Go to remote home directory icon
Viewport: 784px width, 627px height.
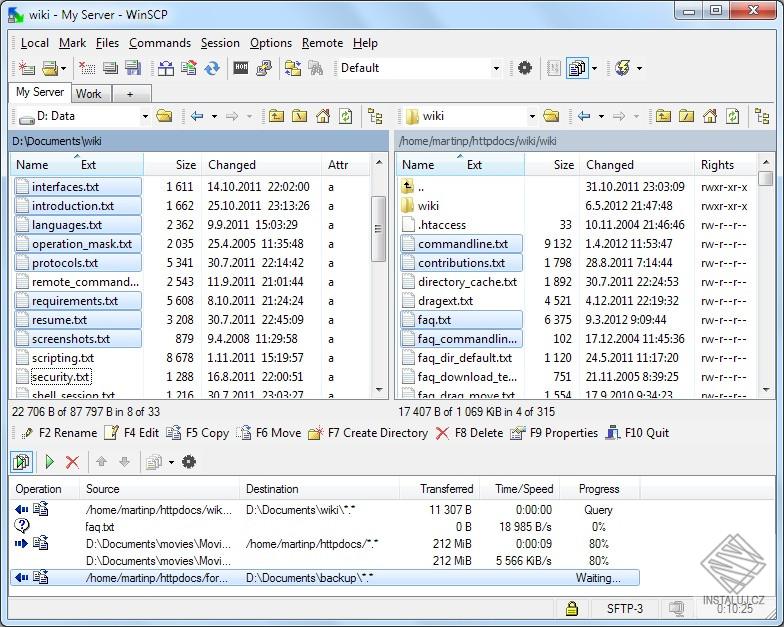pyautogui.click(x=710, y=116)
